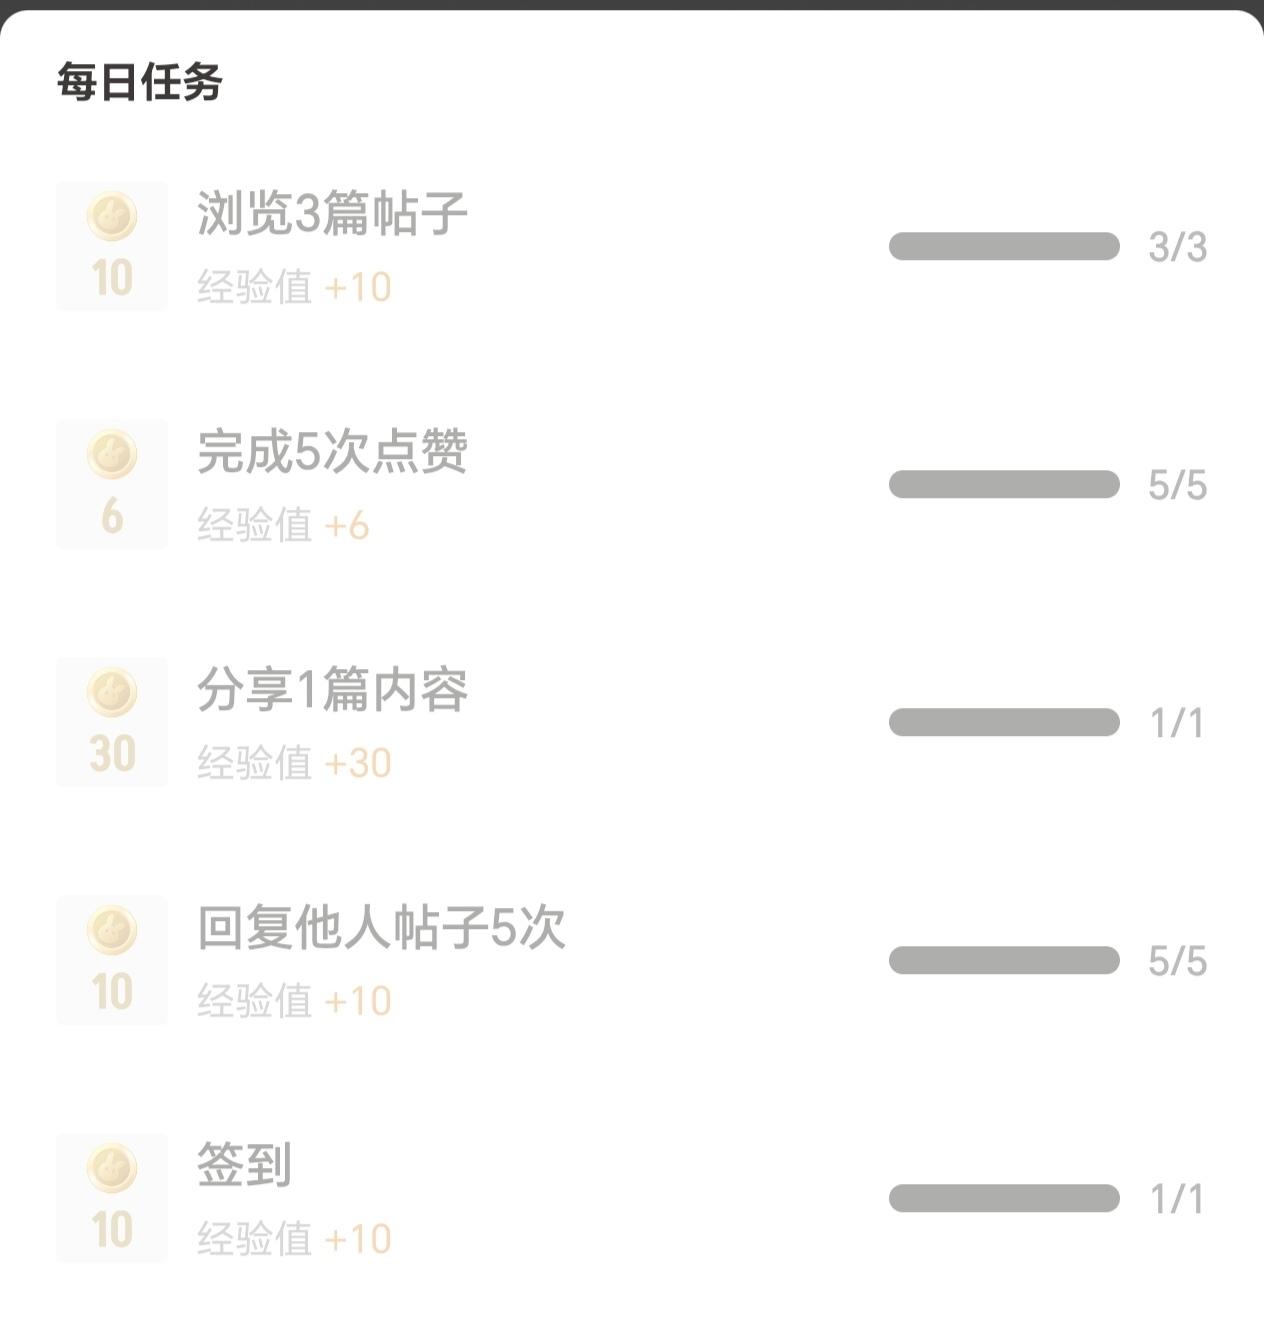Click coin icon for 完成5次点赞 task
This screenshot has width=1264, height=1331.
(112, 455)
